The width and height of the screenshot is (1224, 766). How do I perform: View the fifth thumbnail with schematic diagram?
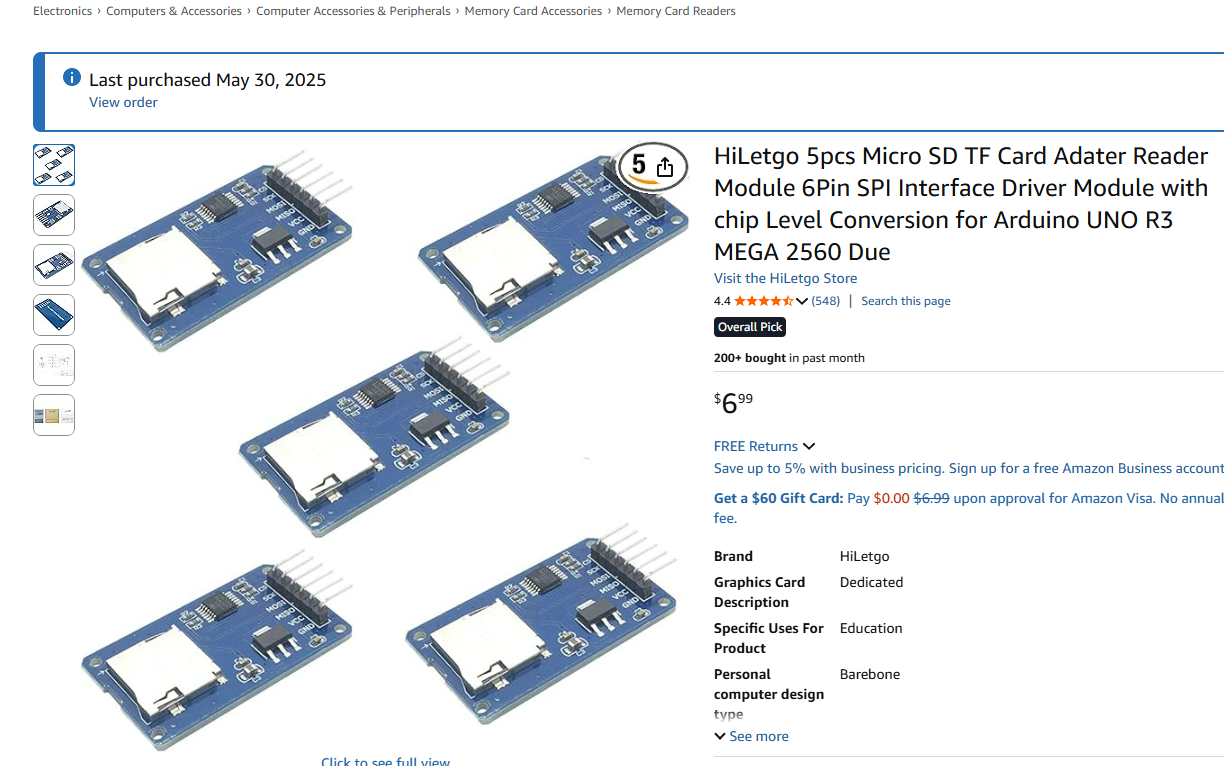click(54, 365)
